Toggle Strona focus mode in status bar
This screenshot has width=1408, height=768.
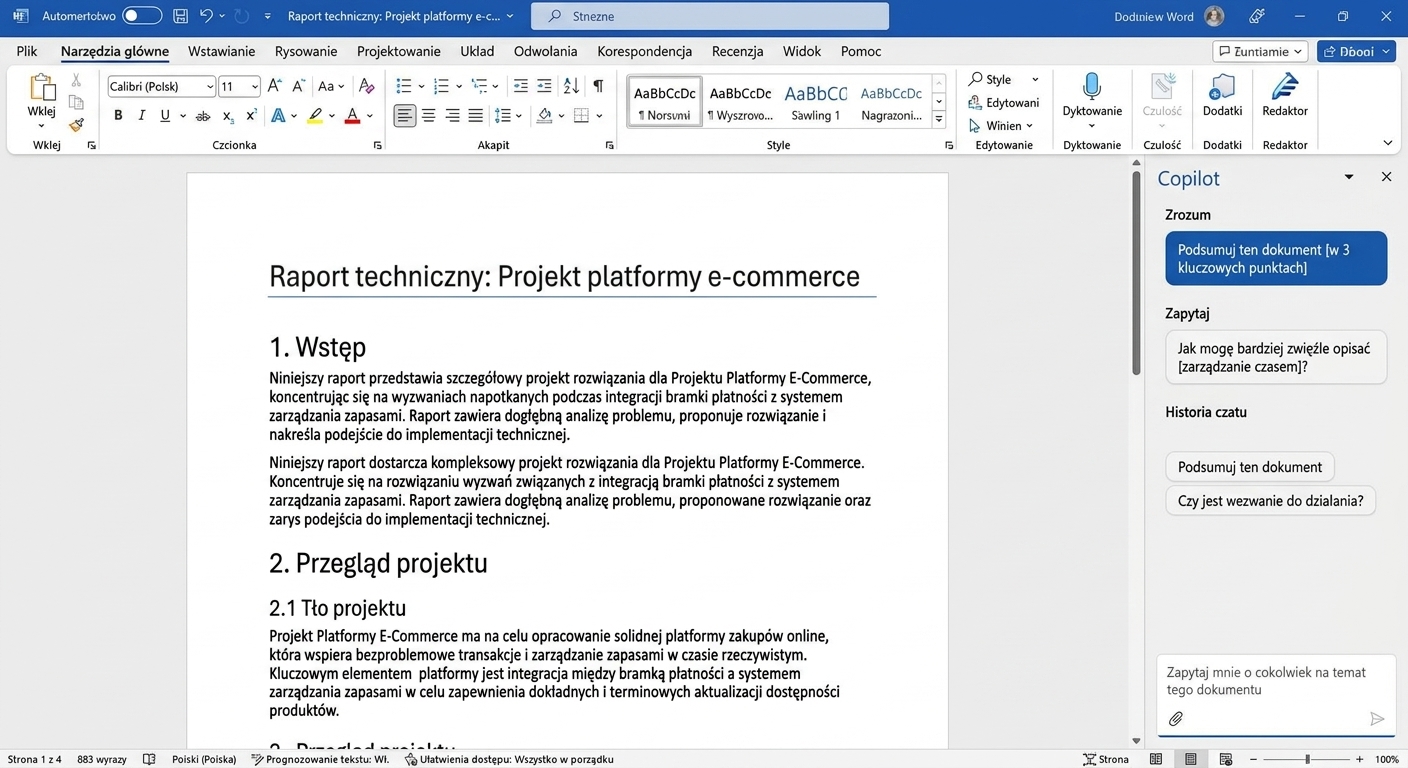coord(1106,759)
